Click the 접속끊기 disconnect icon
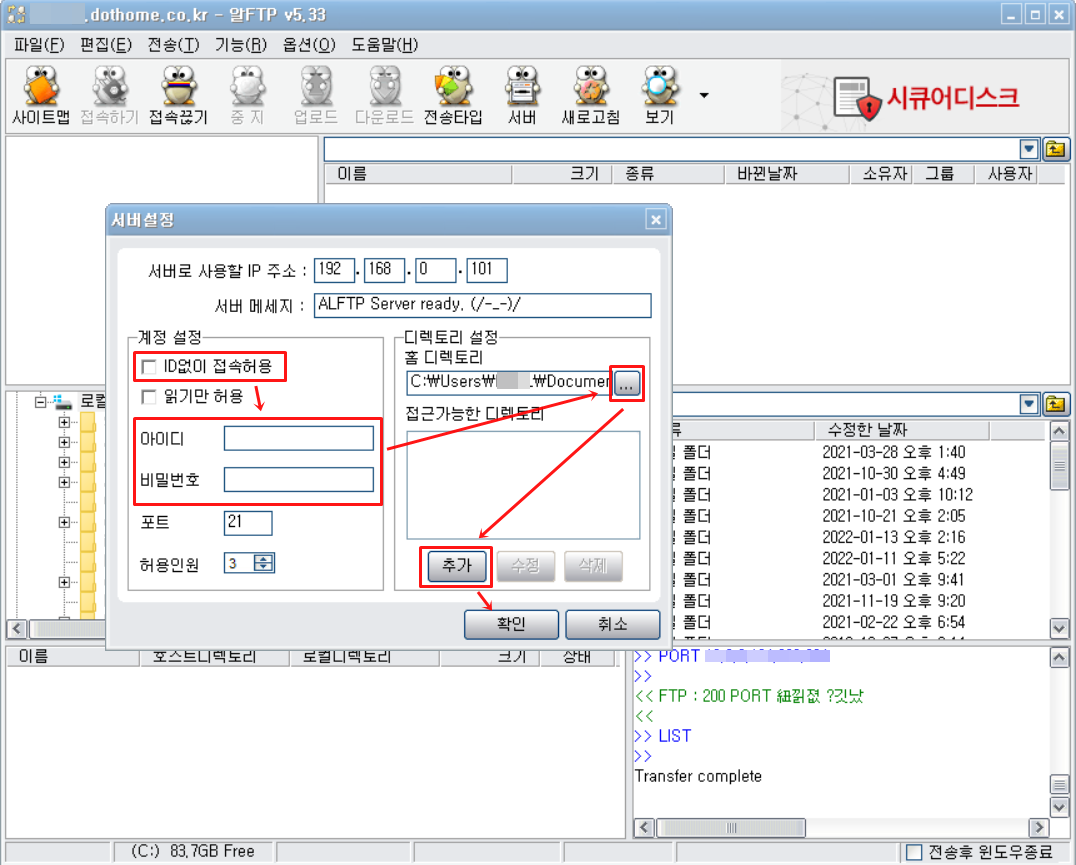 tap(178, 95)
